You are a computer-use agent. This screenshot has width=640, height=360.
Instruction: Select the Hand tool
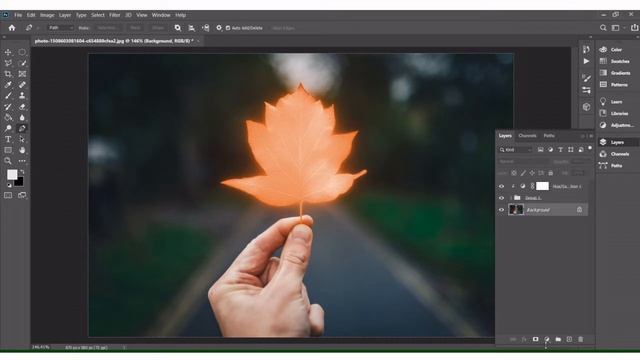22,150
